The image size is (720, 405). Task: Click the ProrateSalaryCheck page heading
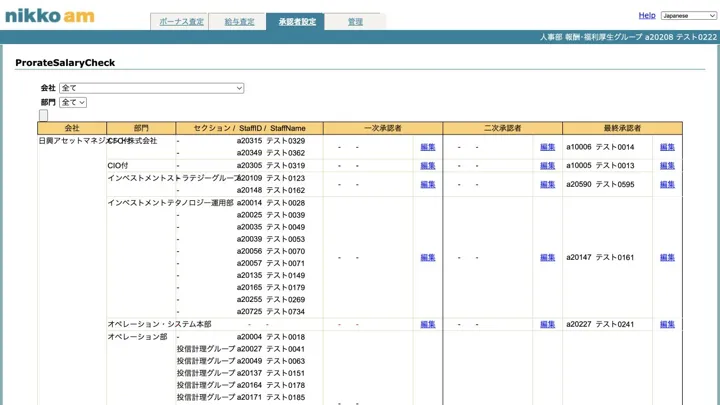[x=65, y=63]
